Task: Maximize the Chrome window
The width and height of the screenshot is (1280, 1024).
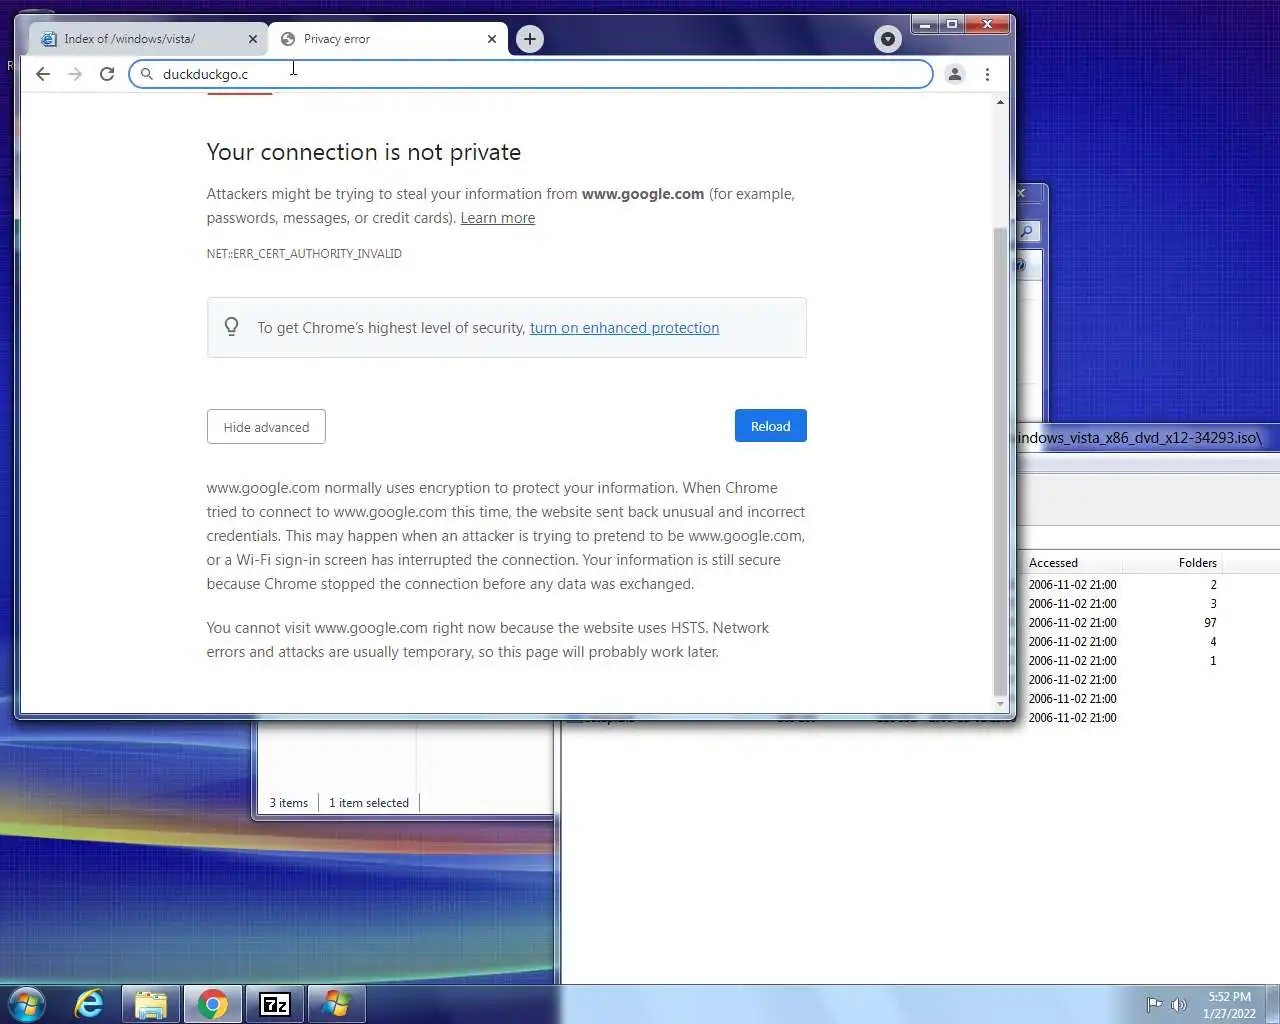Action: [952, 24]
